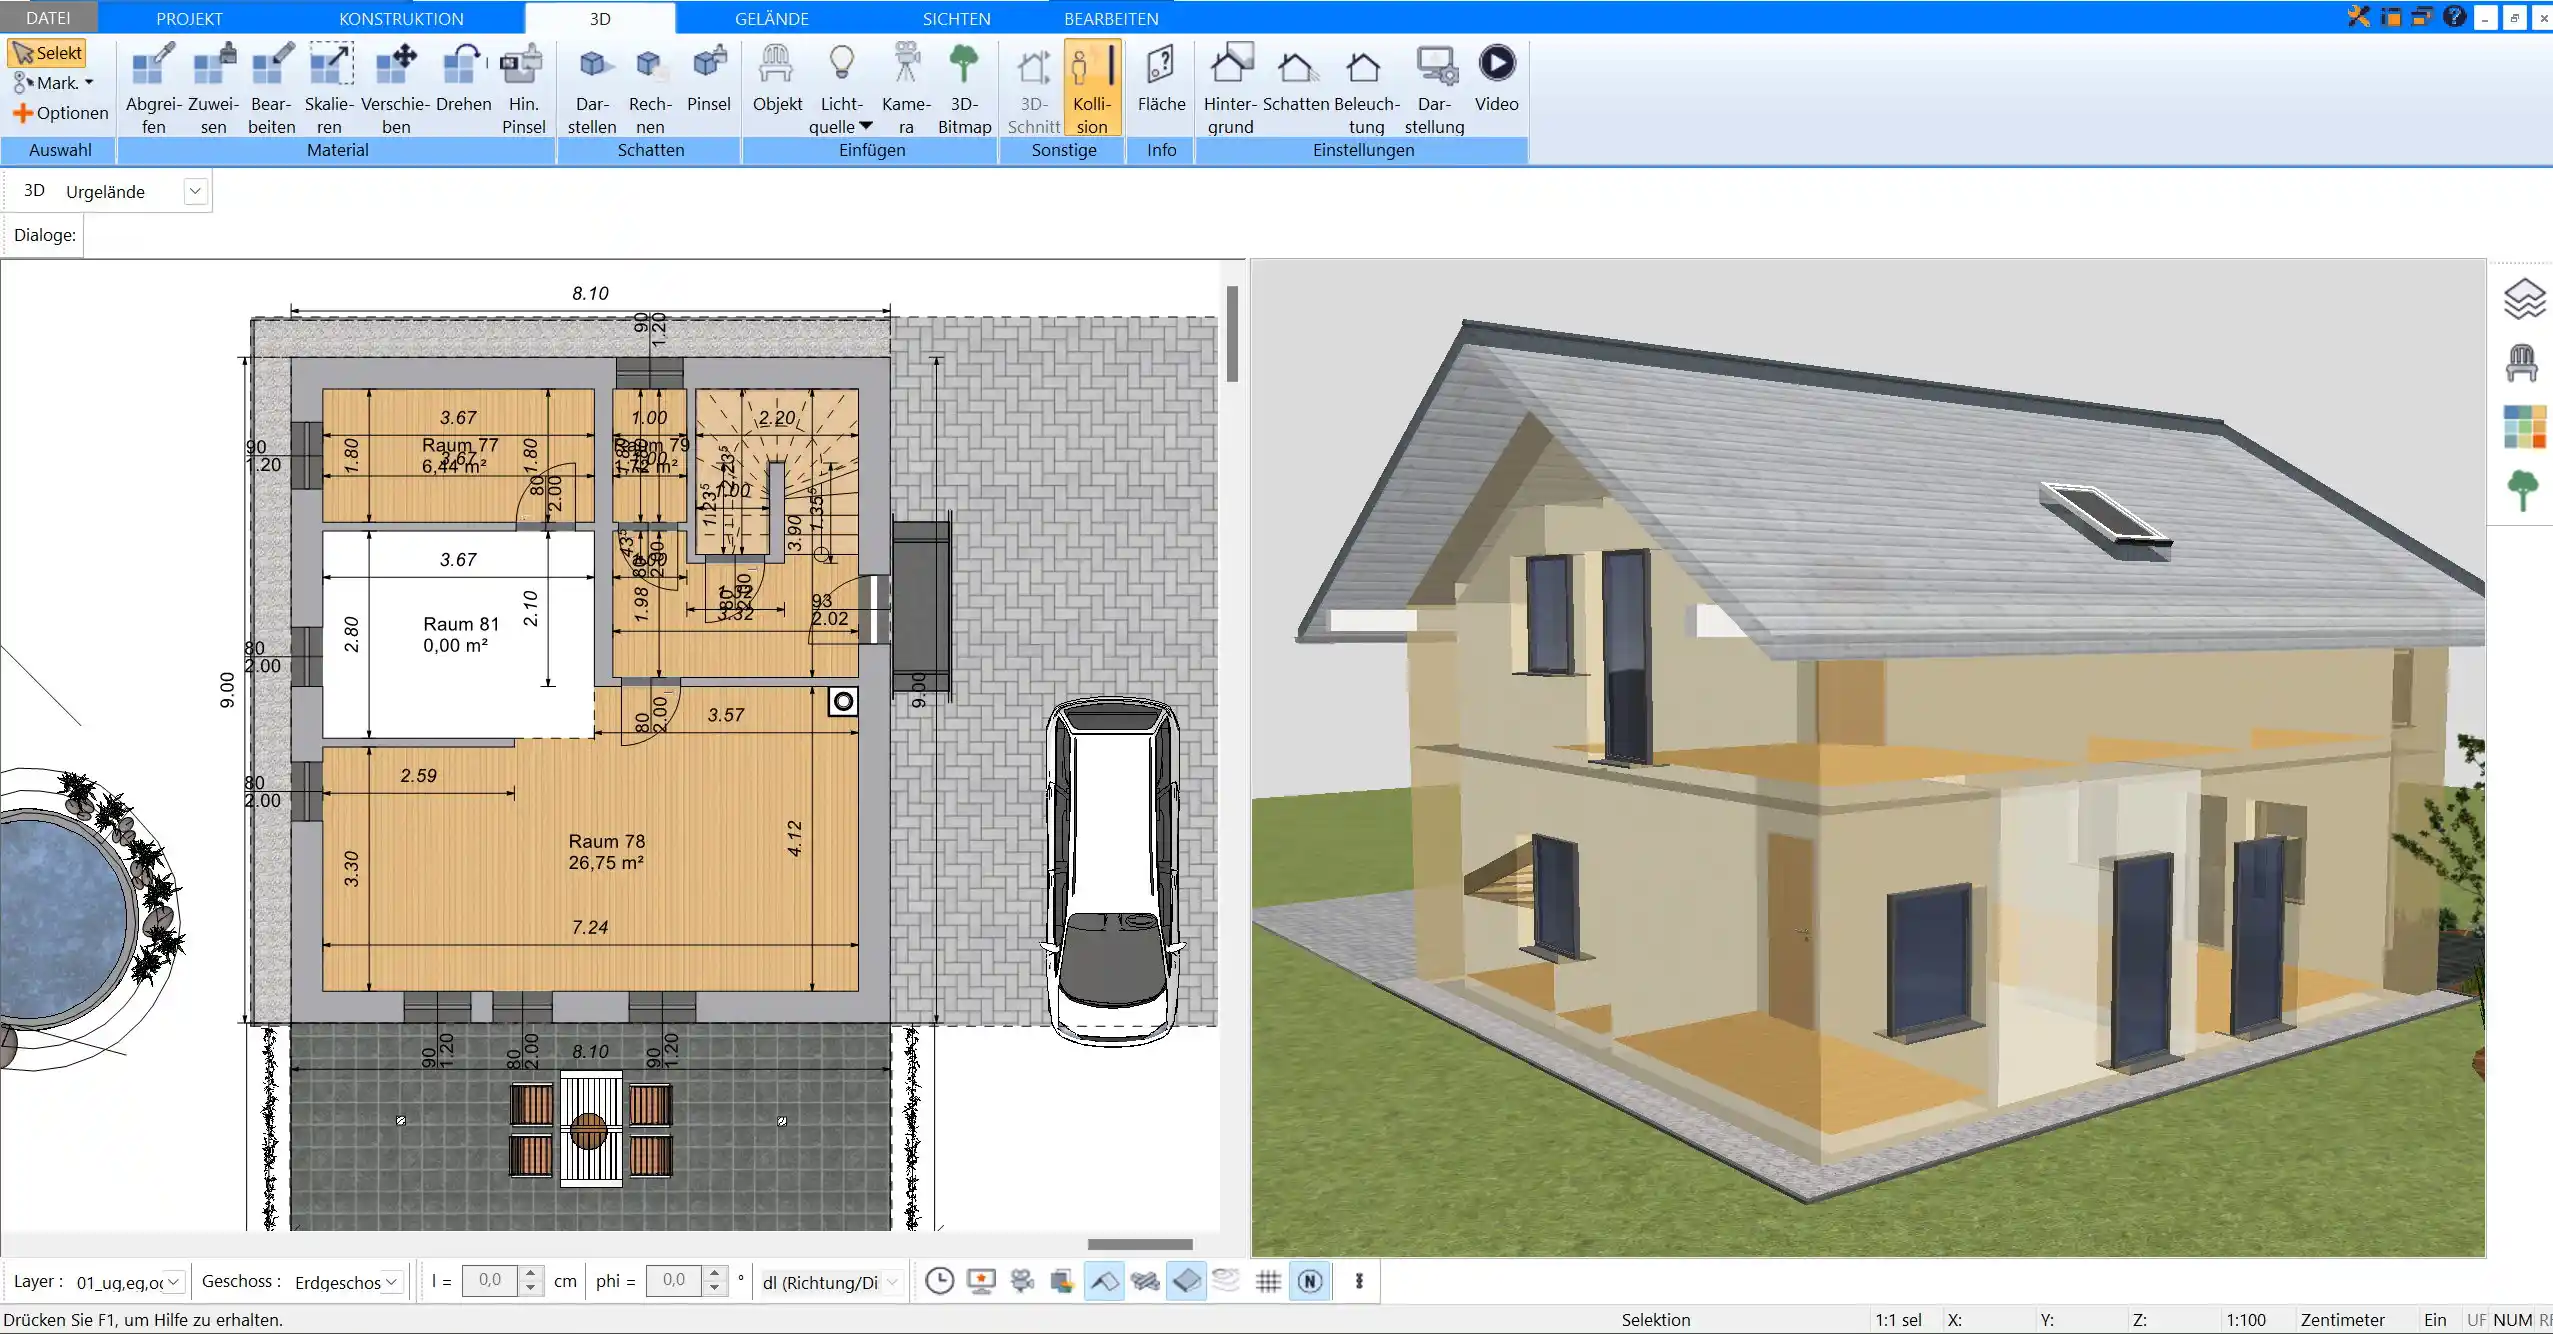Viewport: 2553px width, 1334px height.
Task: Open Darstellung settings monitor icon
Action: (1435, 88)
